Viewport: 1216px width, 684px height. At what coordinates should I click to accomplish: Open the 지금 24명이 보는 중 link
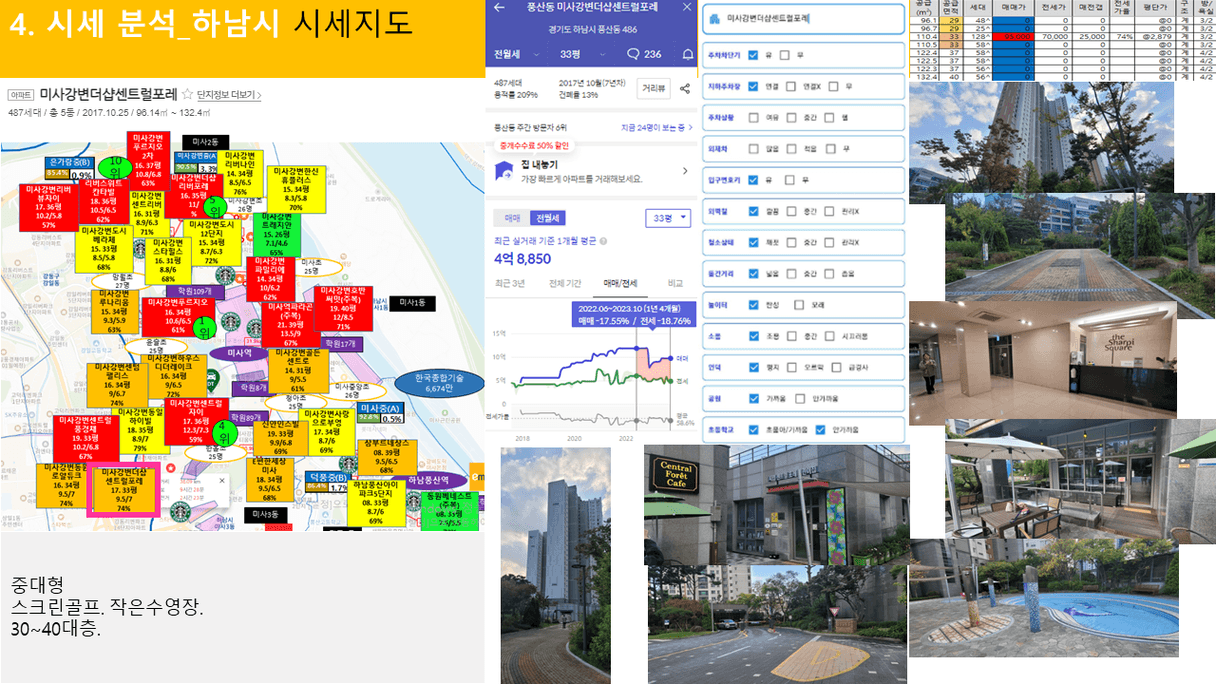click(x=657, y=128)
